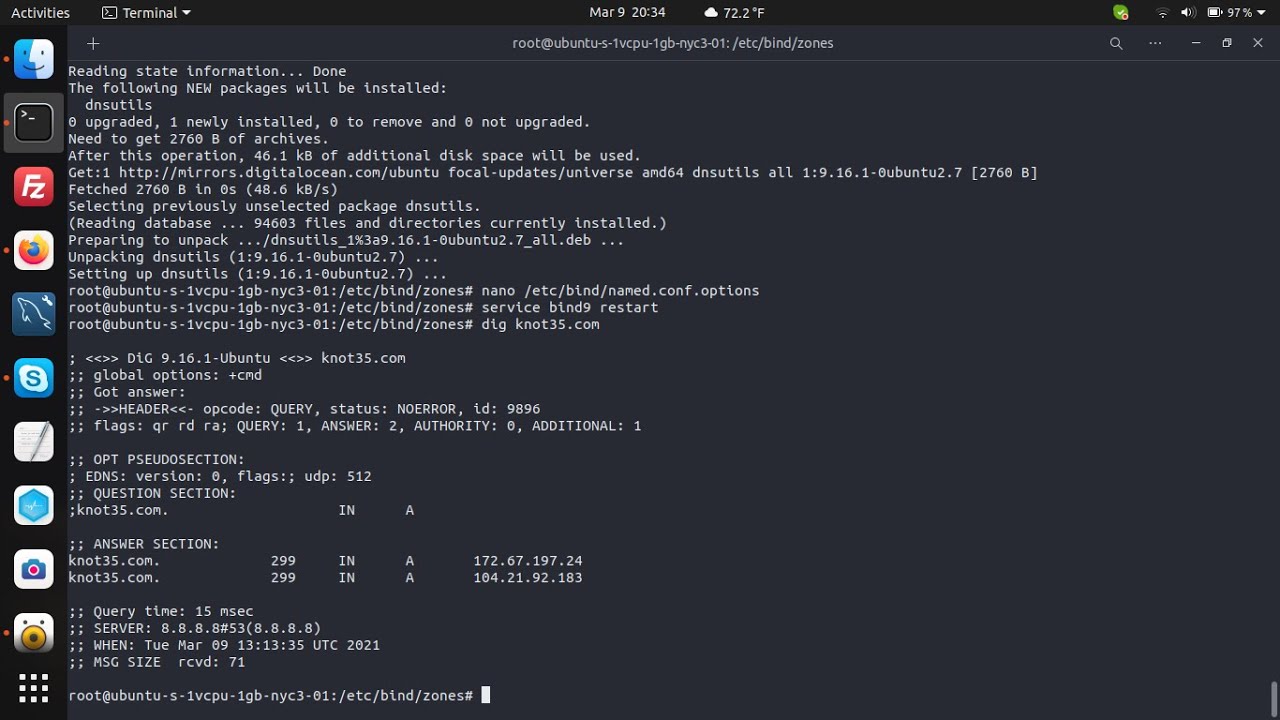The width and height of the screenshot is (1280, 720).
Task: Expand the Terminal app menu dropdown
Action: click(x=146, y=13)
